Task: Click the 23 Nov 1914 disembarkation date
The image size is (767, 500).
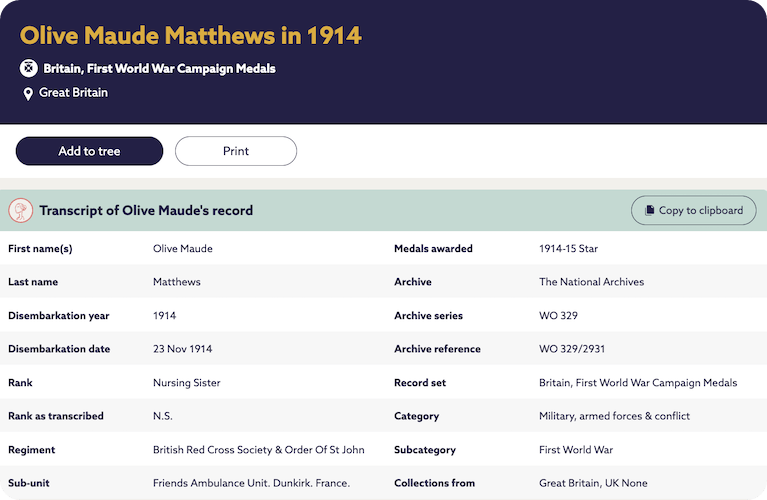Action: [x=182, y=349]
